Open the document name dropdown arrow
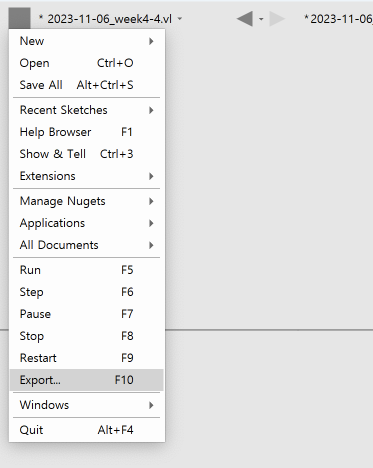This screenshot has width=373, height=468. click(180, 19)
